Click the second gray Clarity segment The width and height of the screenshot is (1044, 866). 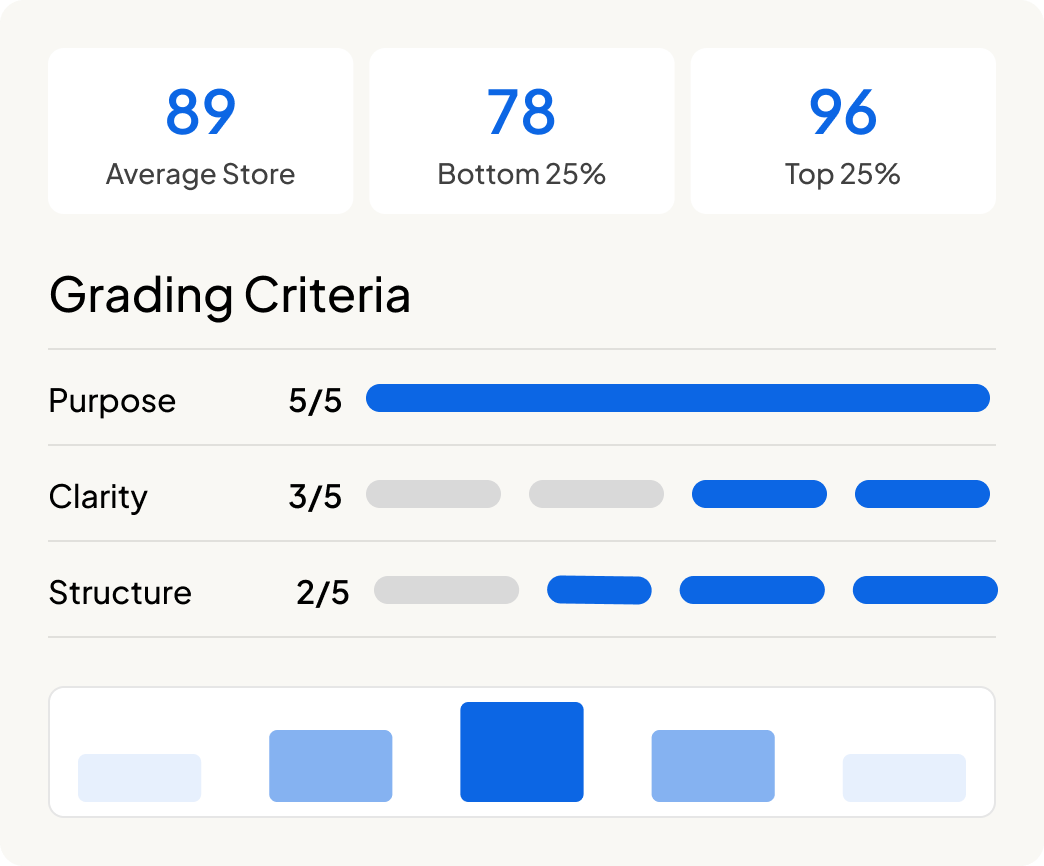coord(597,494)
